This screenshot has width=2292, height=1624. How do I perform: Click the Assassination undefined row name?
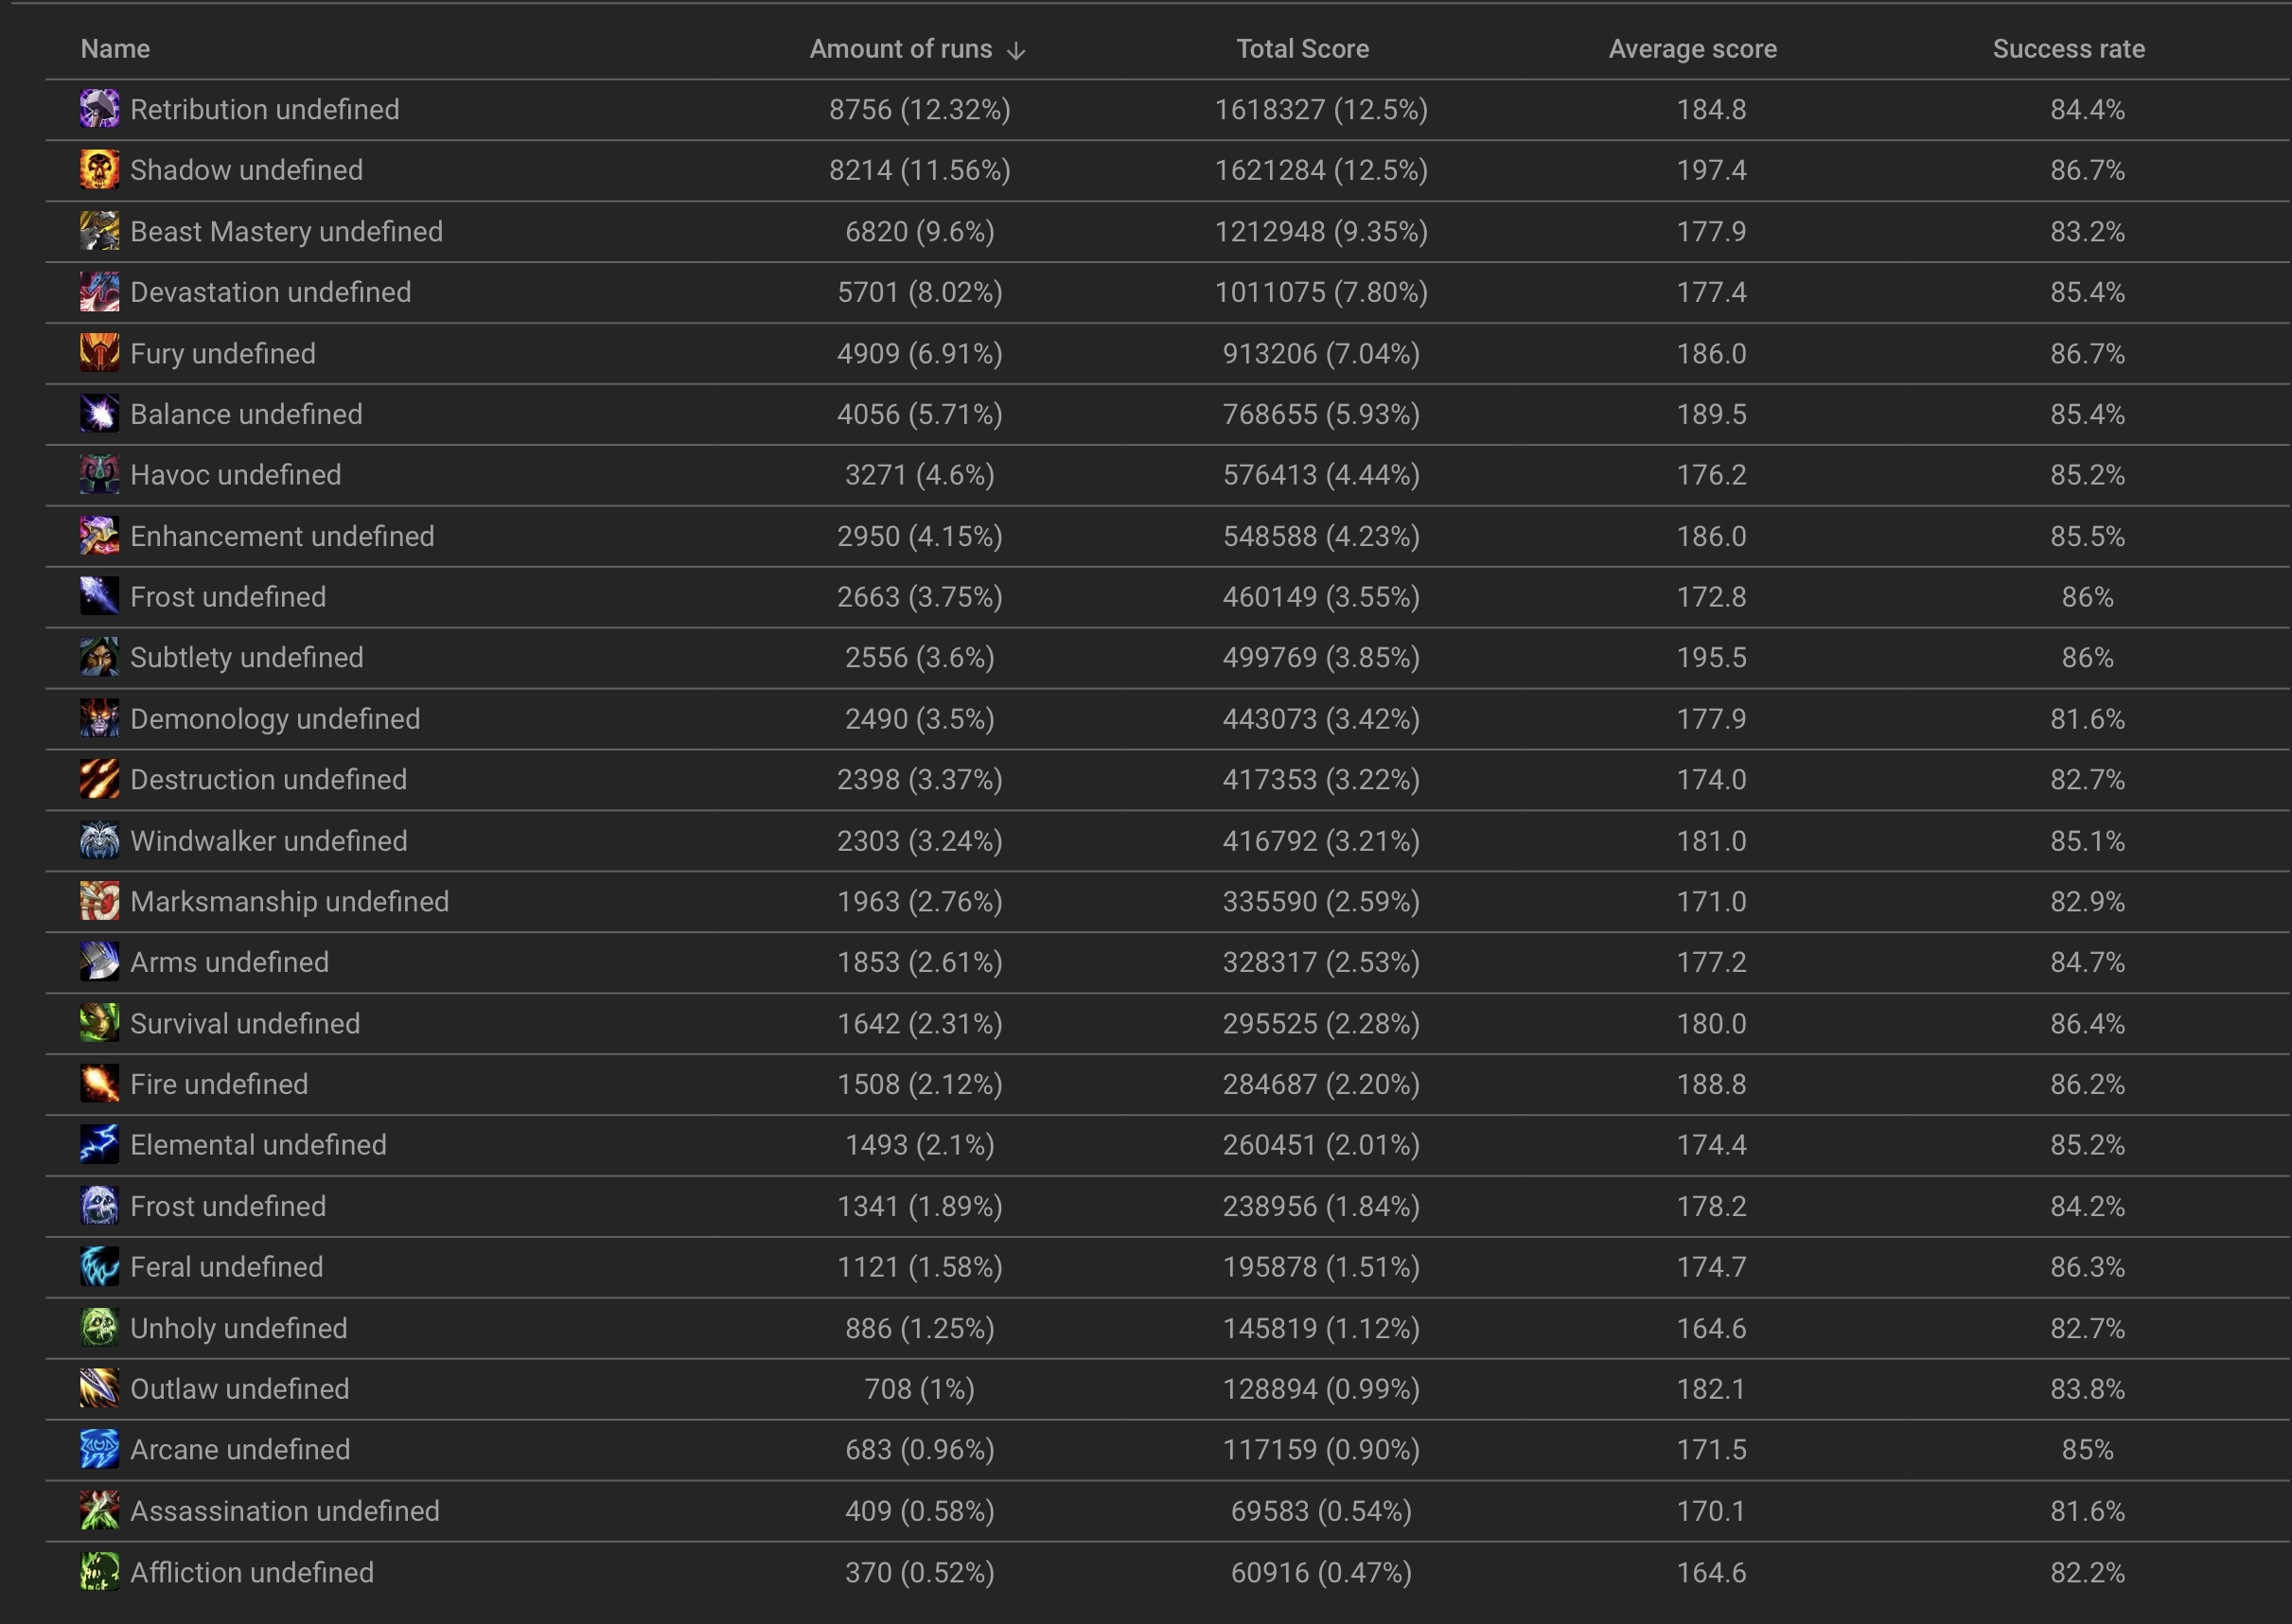click(284, 1511)
